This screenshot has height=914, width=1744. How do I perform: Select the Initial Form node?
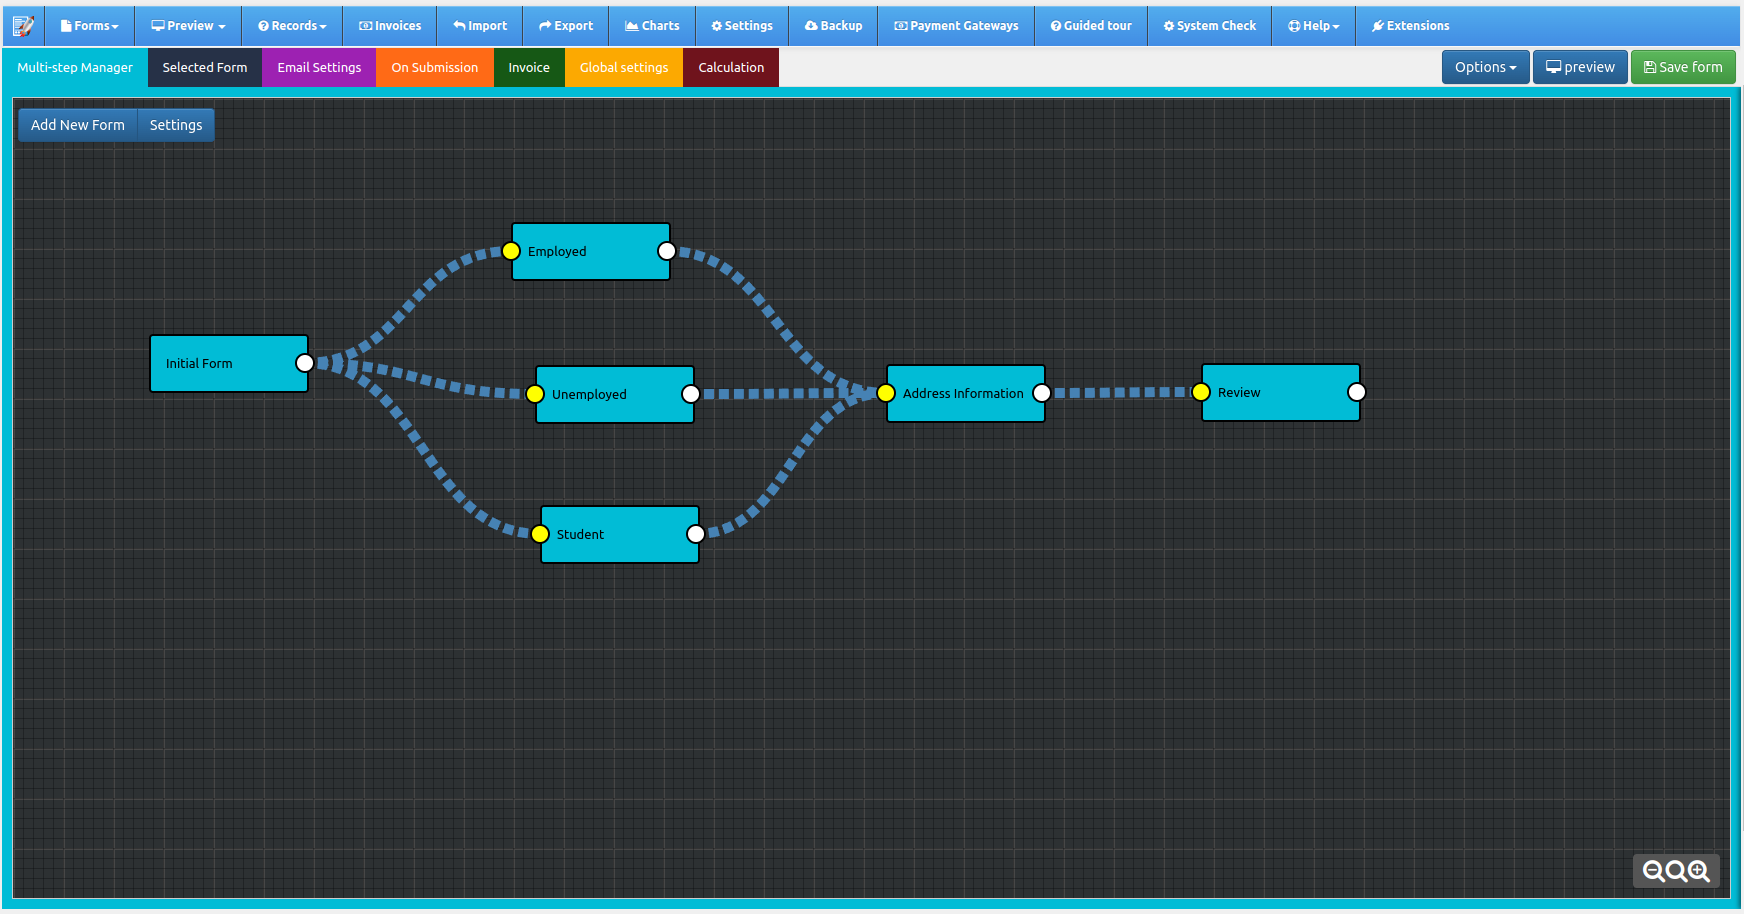(229, 363)
